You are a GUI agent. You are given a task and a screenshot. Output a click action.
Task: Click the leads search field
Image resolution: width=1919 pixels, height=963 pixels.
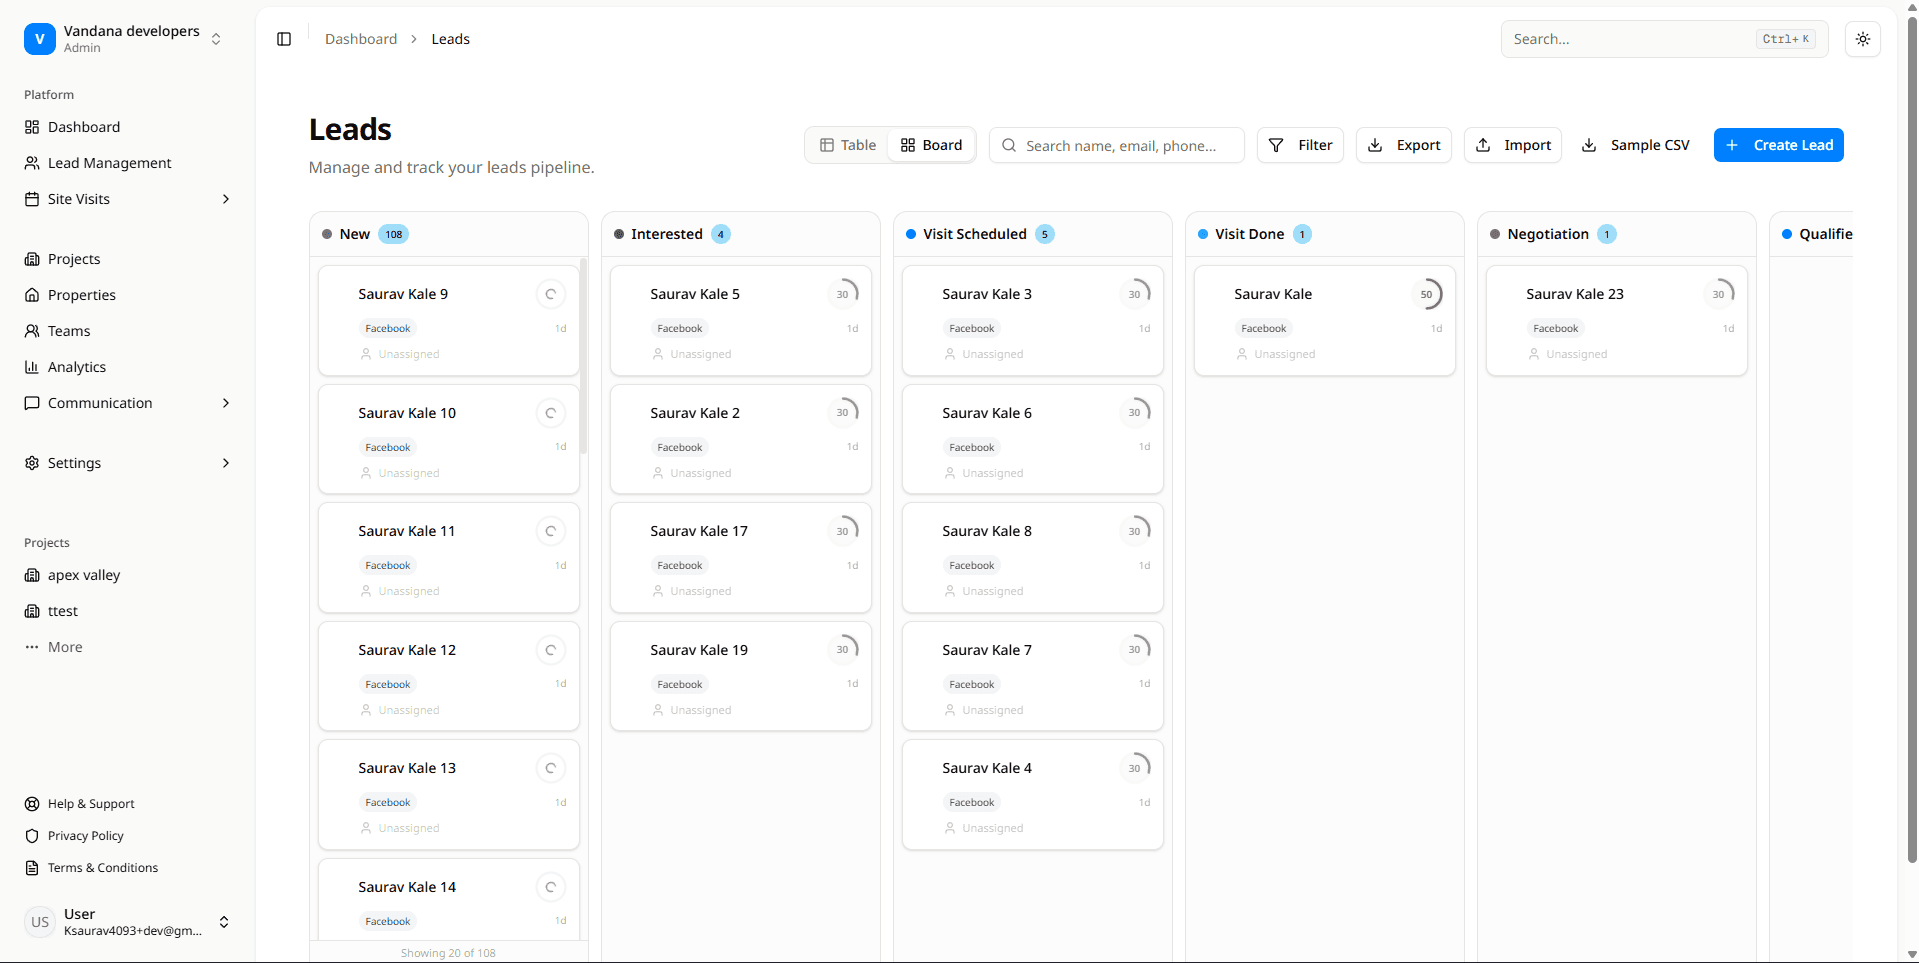coord(1115,145)
